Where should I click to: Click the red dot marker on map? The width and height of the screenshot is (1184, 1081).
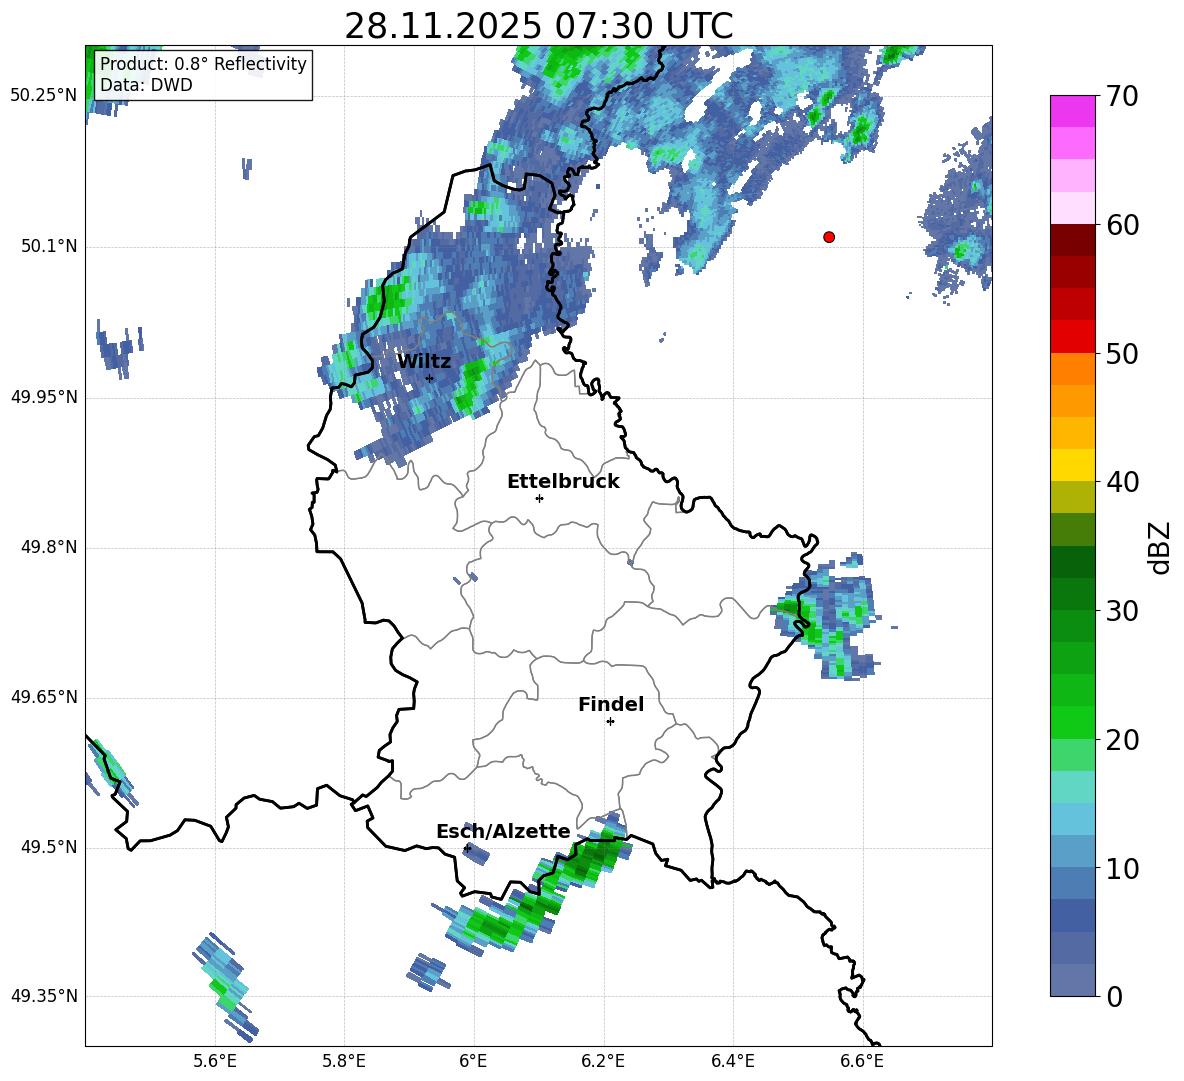[829, 237]
